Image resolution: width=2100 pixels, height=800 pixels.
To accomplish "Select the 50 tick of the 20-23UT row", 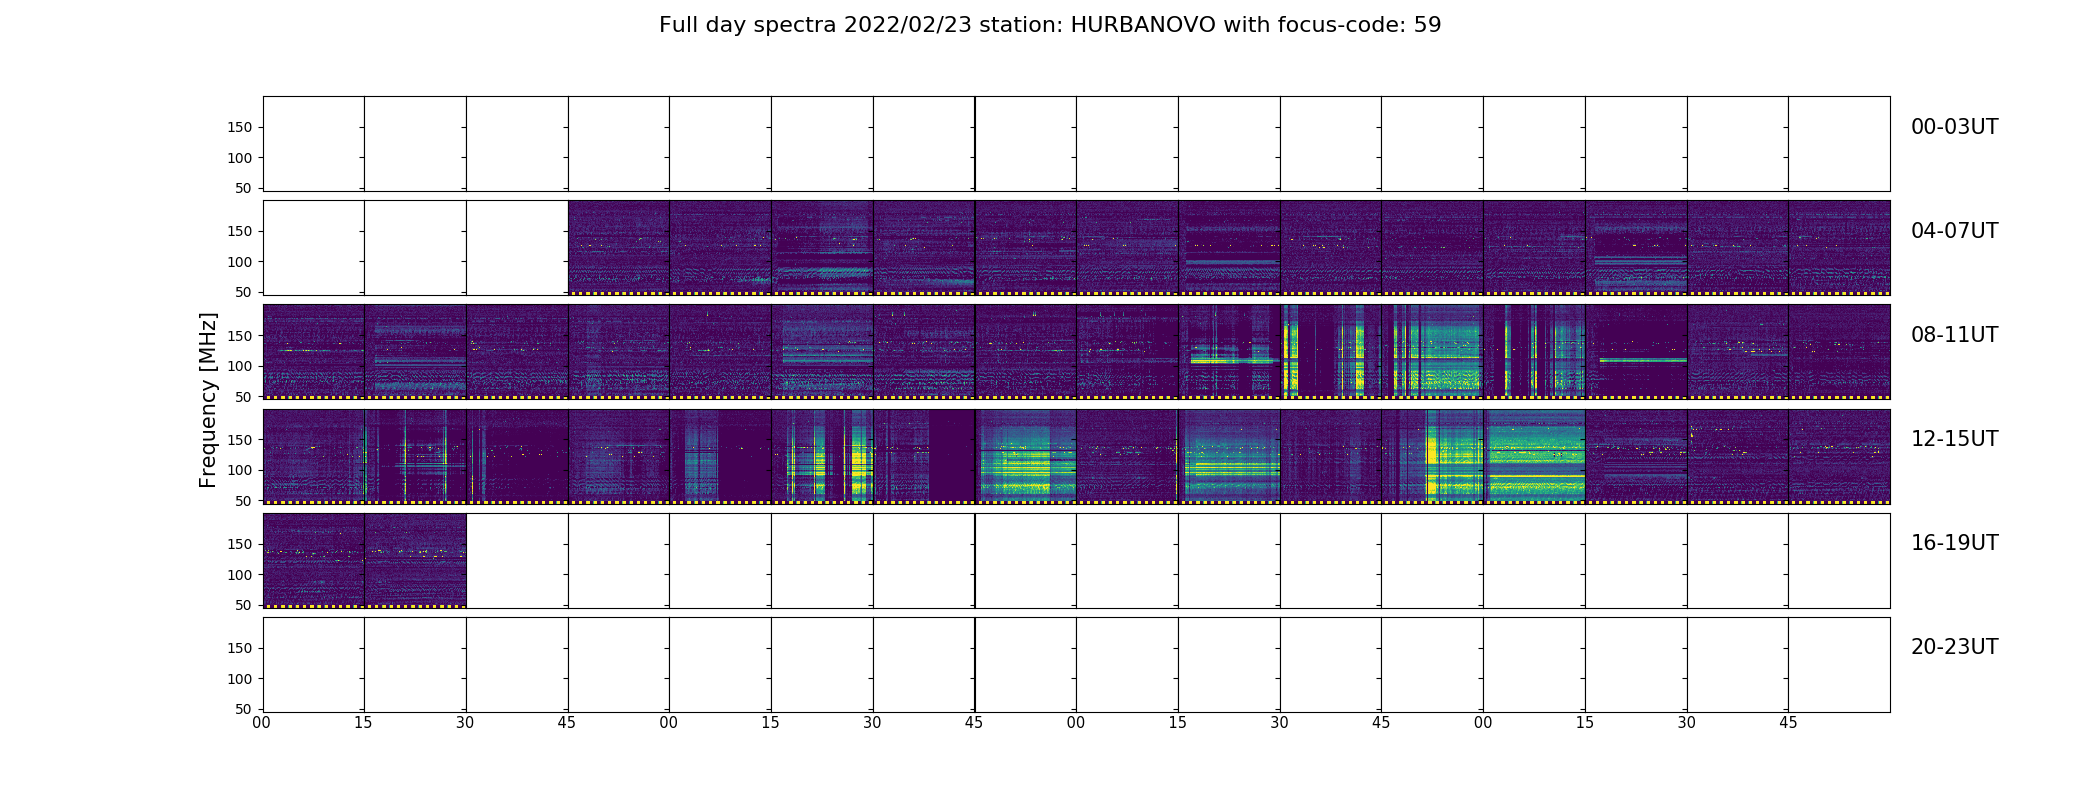I will pyautogui.click(x=244, y=708).
